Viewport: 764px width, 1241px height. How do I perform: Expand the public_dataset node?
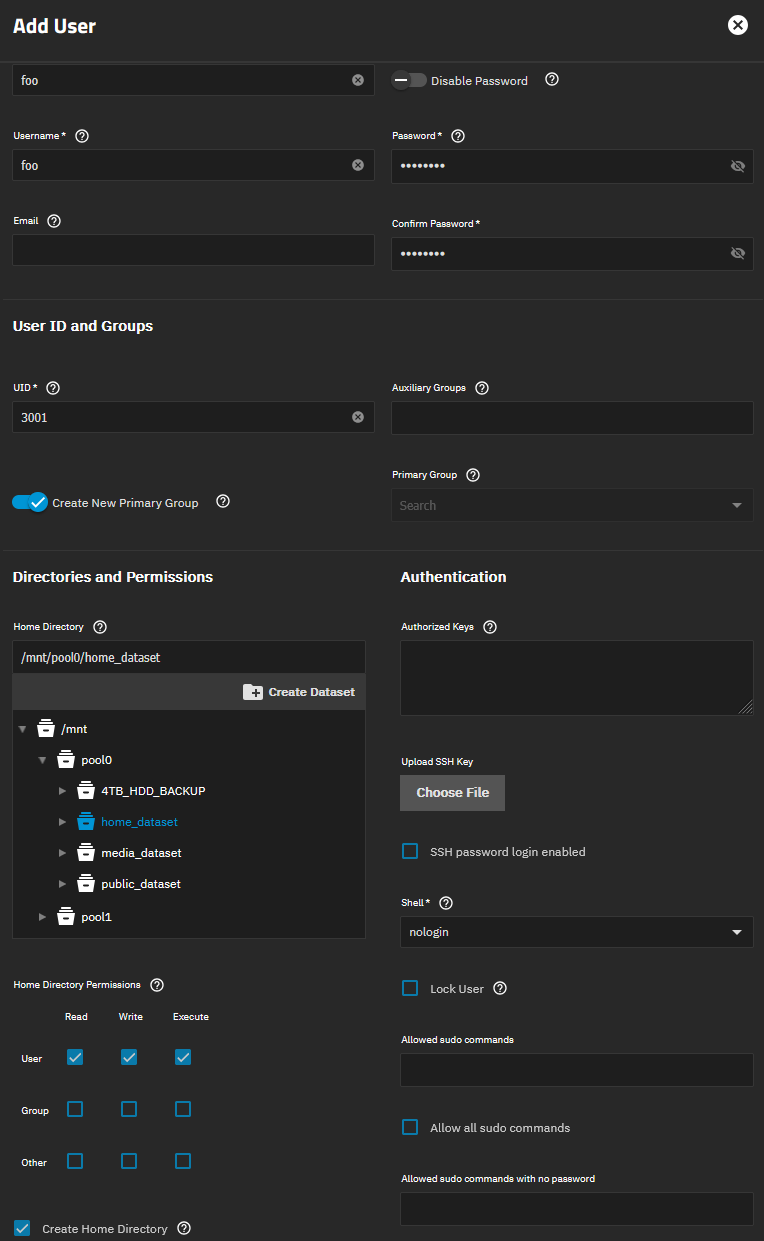(x=62, y=884)
